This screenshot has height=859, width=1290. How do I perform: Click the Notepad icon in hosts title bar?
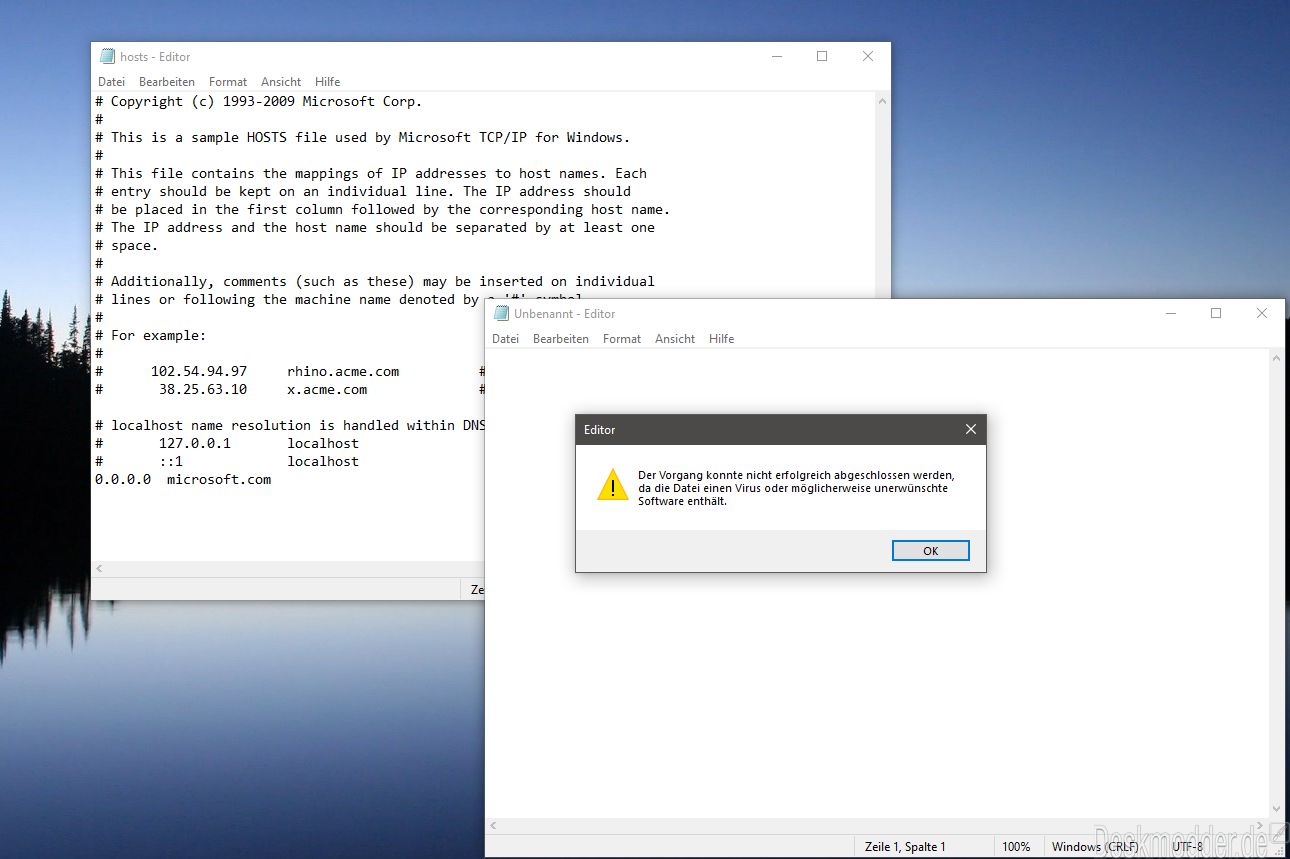click(108, 57)
